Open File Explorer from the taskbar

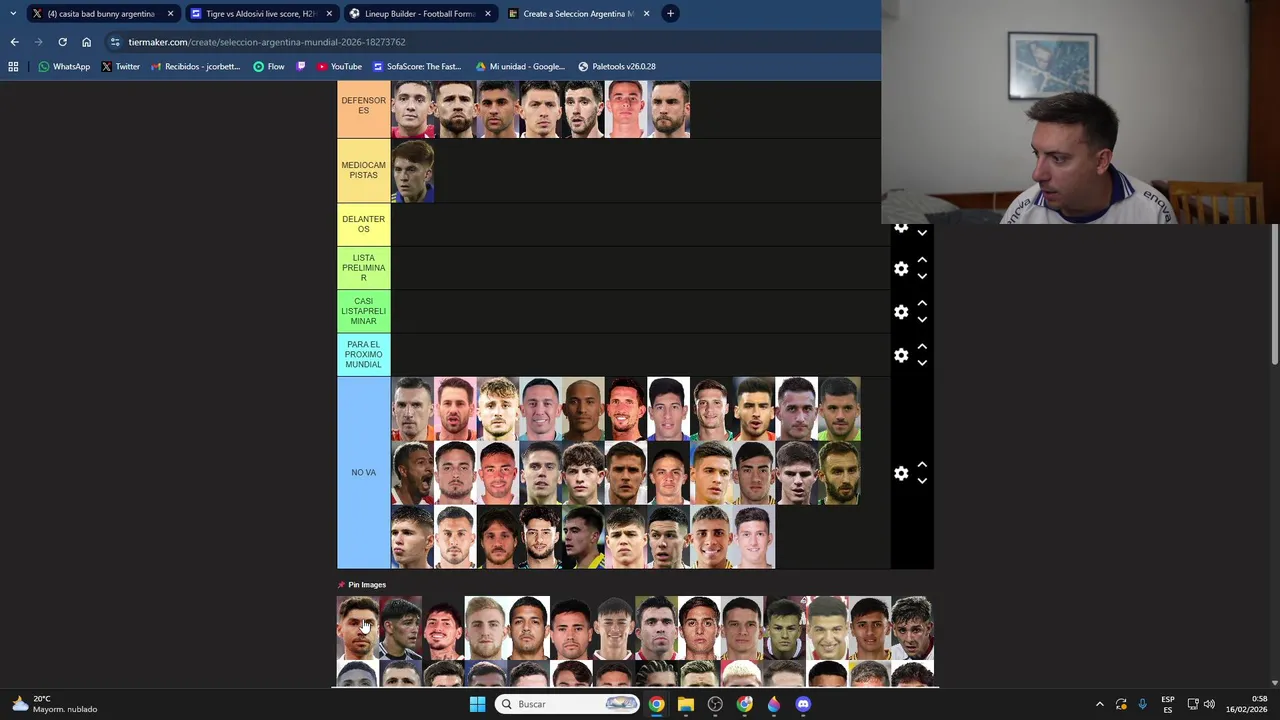pos(686,704)
